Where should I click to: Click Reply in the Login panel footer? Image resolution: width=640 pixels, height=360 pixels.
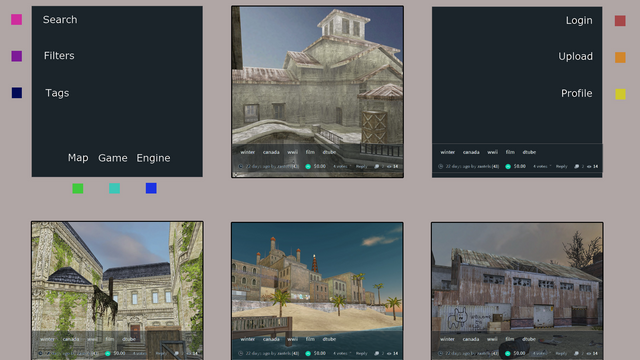[561, 167]
